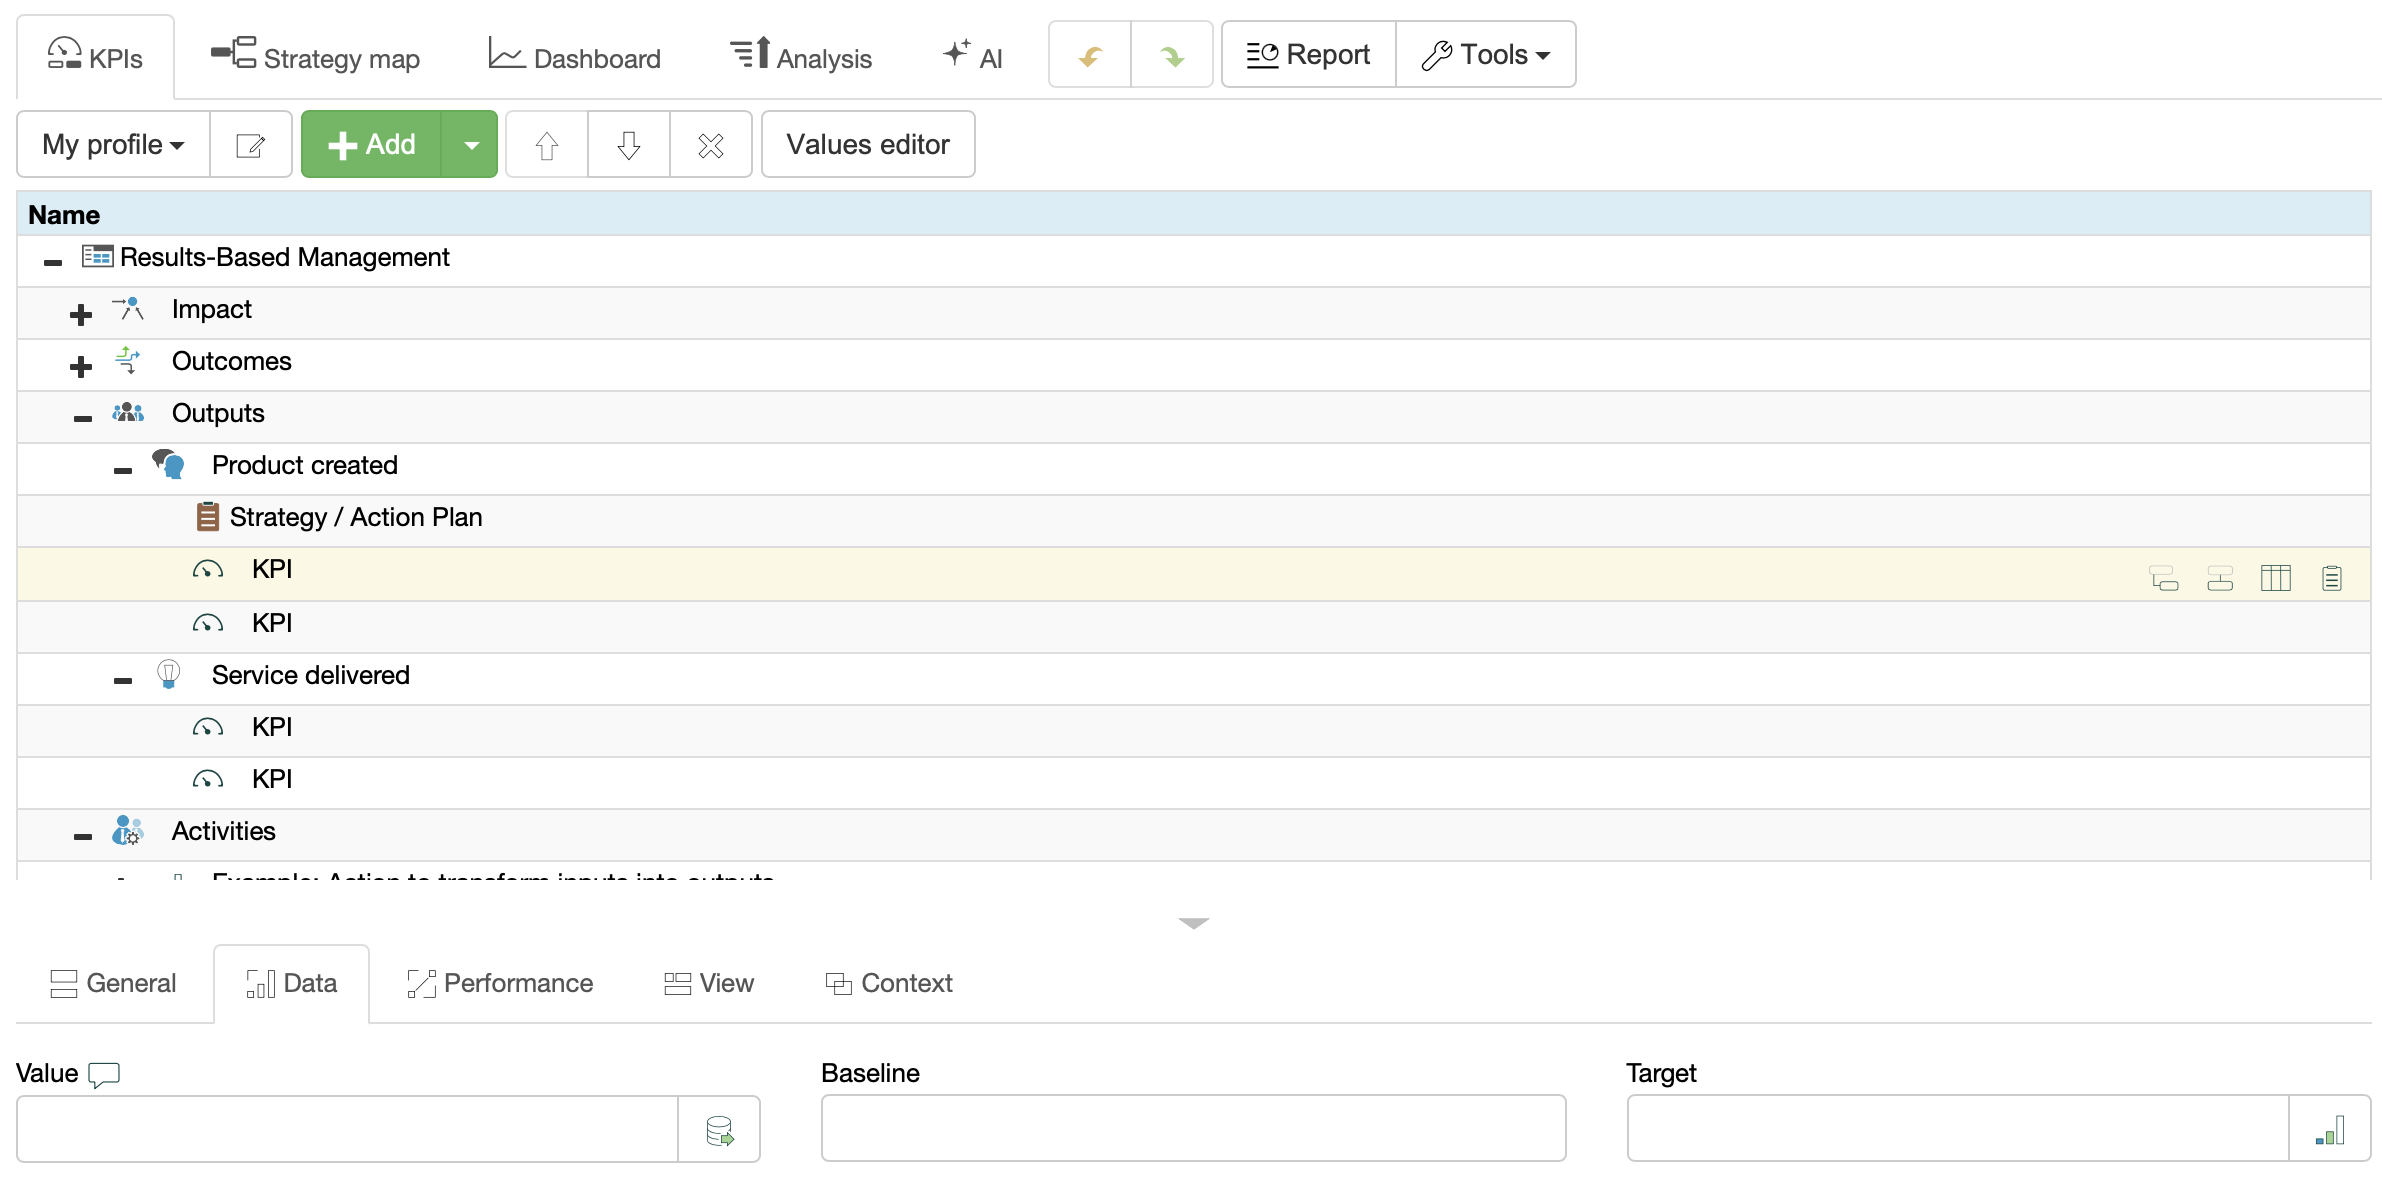Expand the Outcomes tree node
The width and height of the screenshot is (2382, 1192).
(x=81, y=367)
